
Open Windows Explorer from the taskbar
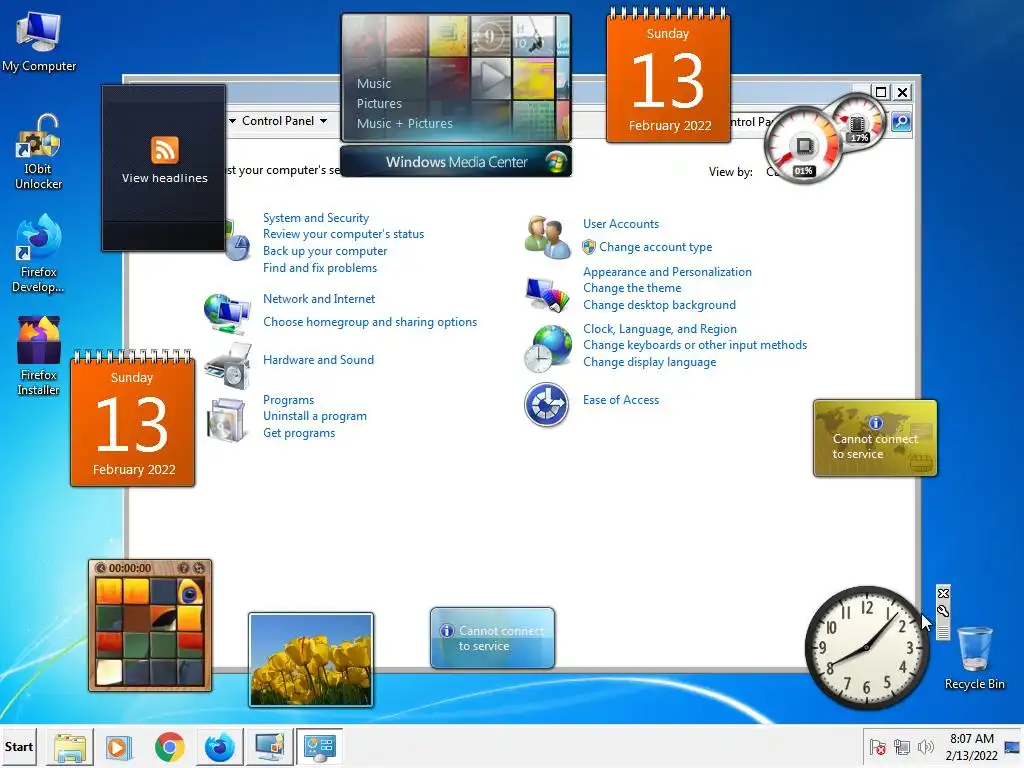[x=70, y=746]
